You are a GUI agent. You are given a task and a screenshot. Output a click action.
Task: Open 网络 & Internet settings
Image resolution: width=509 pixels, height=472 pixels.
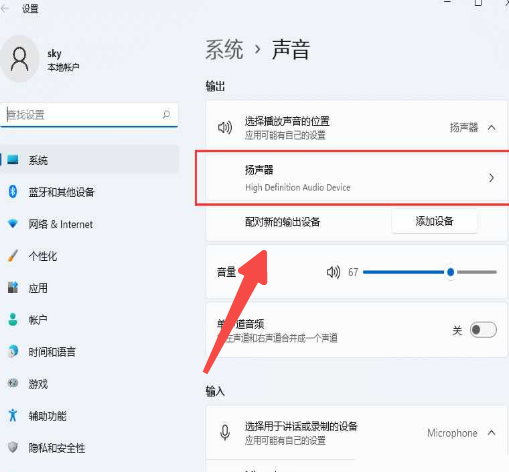click(89, 224)
